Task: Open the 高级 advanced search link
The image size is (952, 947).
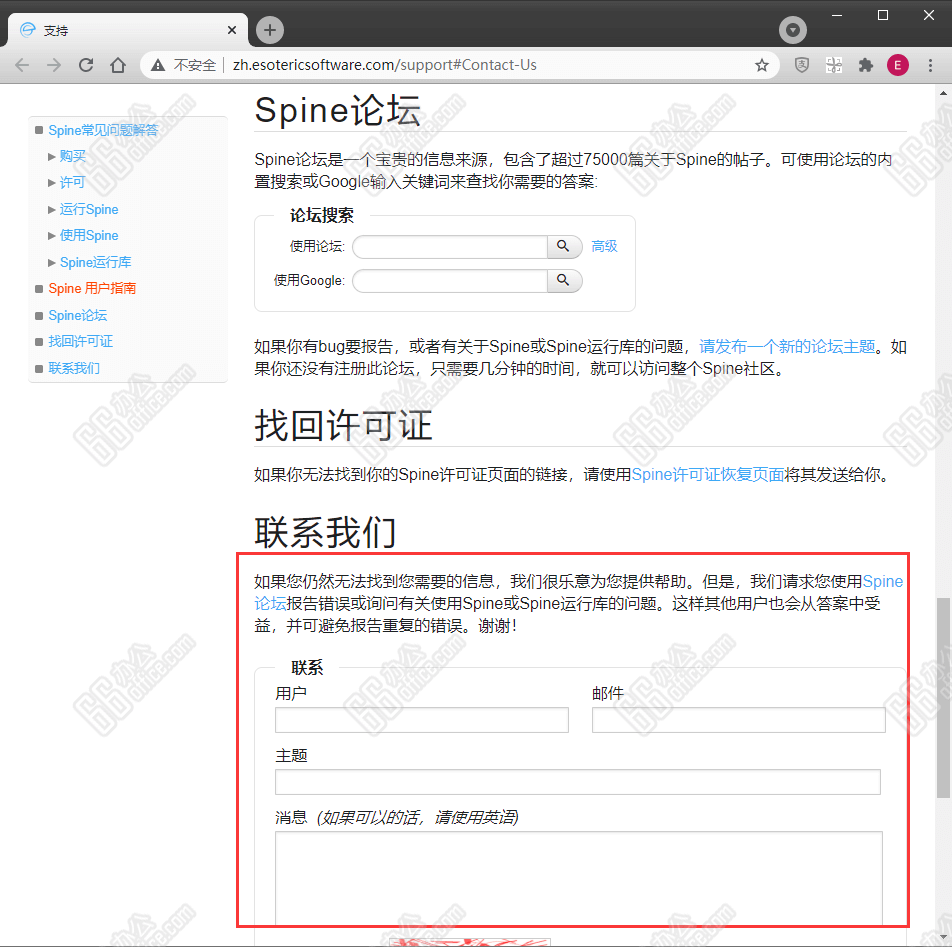Action: click(x=604, y=246)
